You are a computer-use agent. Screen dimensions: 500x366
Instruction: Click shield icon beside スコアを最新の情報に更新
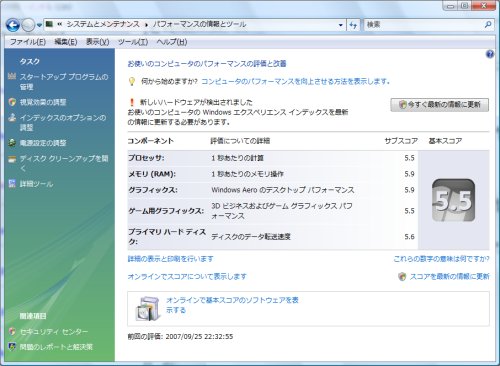pyautogui.click(x=402, y=276)
